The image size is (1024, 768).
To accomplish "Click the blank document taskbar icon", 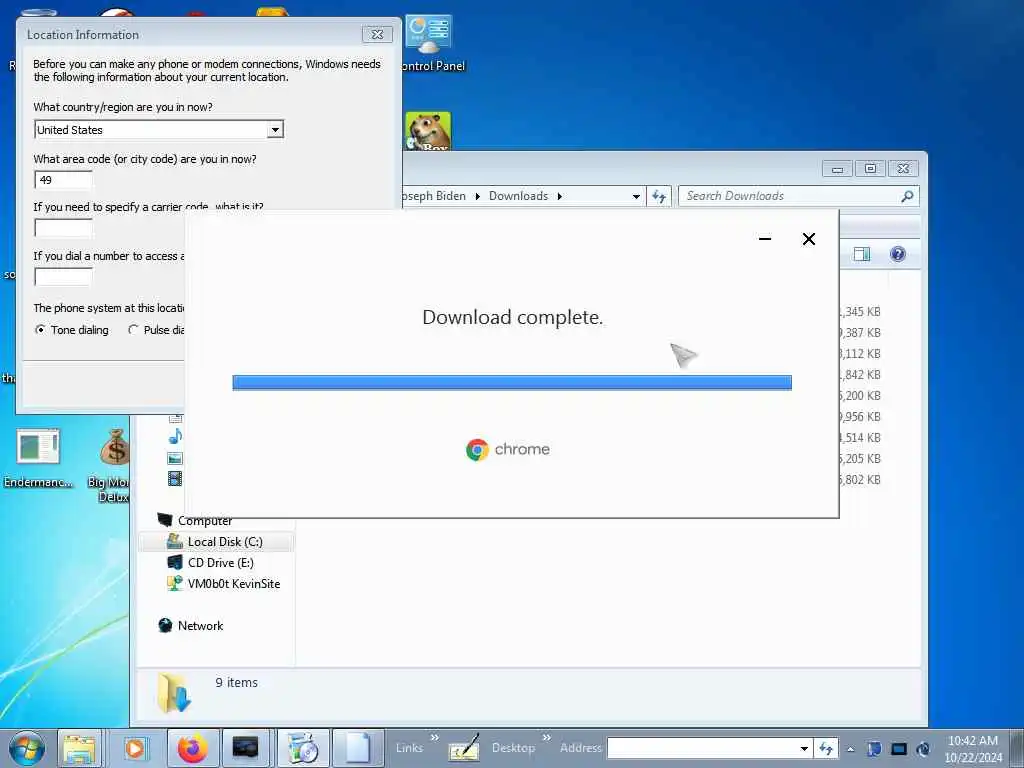I will pyautogui.click(x=358, y=748).
